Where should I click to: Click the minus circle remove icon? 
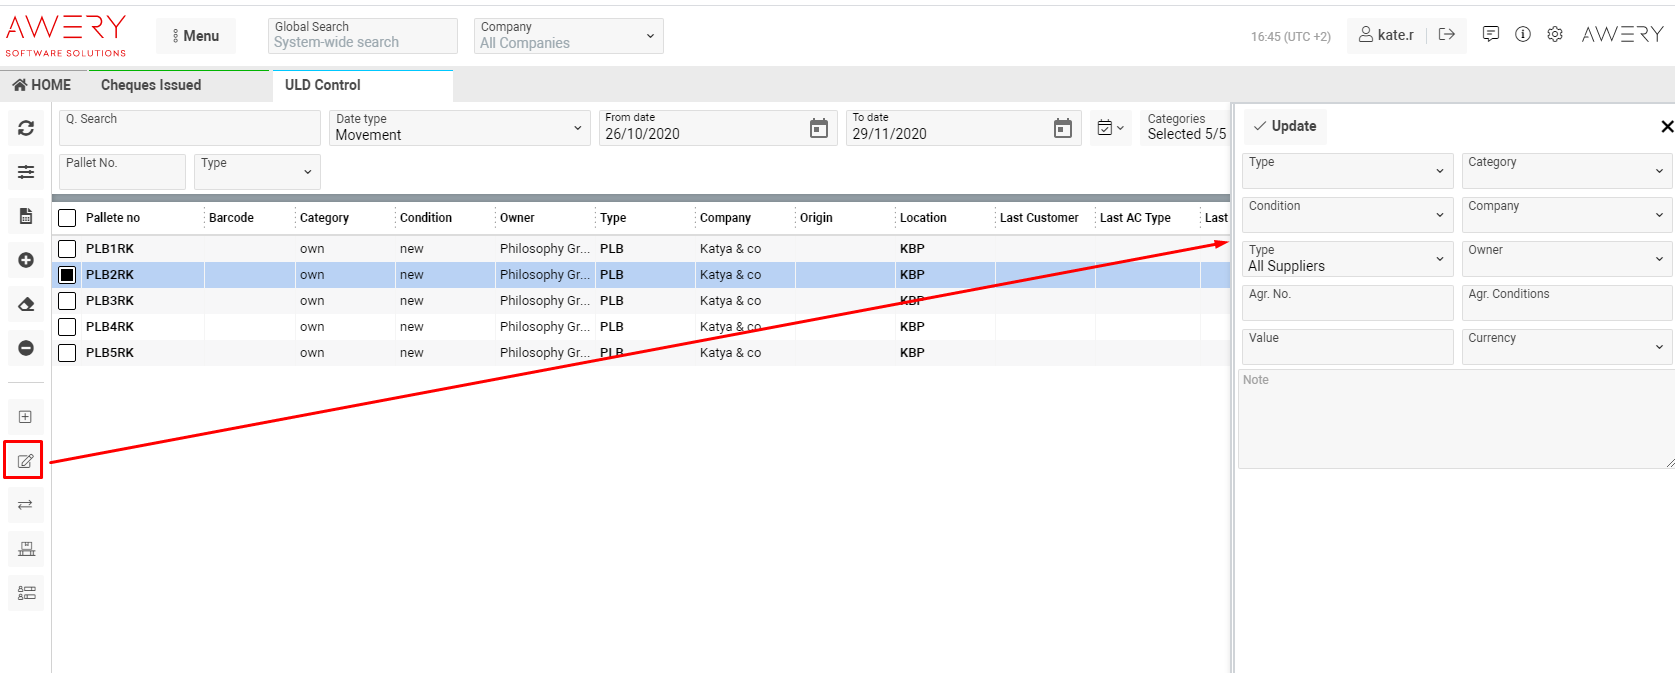[x=26, y=348]
